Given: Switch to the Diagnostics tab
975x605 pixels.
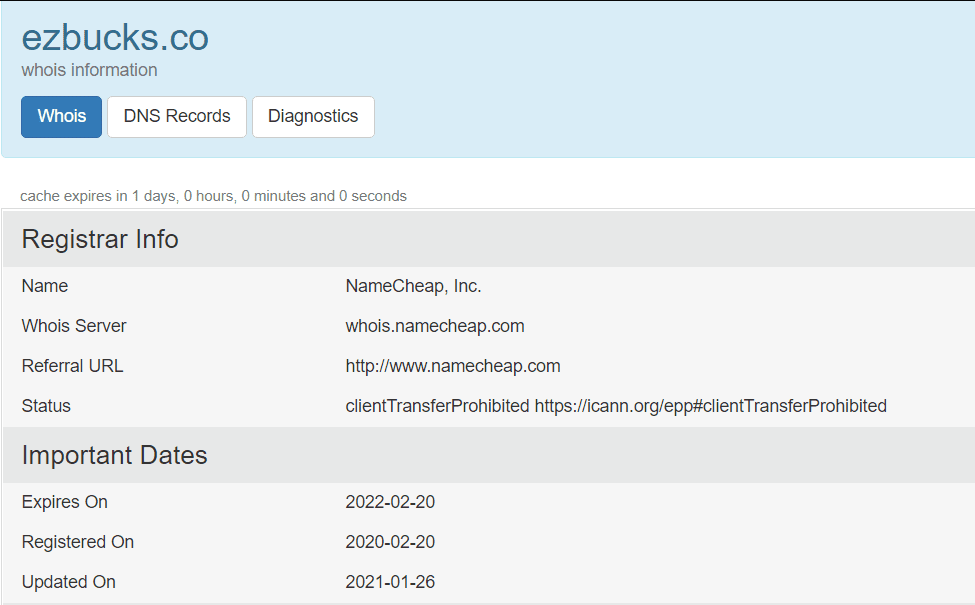Looking at the screenshot, I should tap(313, 116).
